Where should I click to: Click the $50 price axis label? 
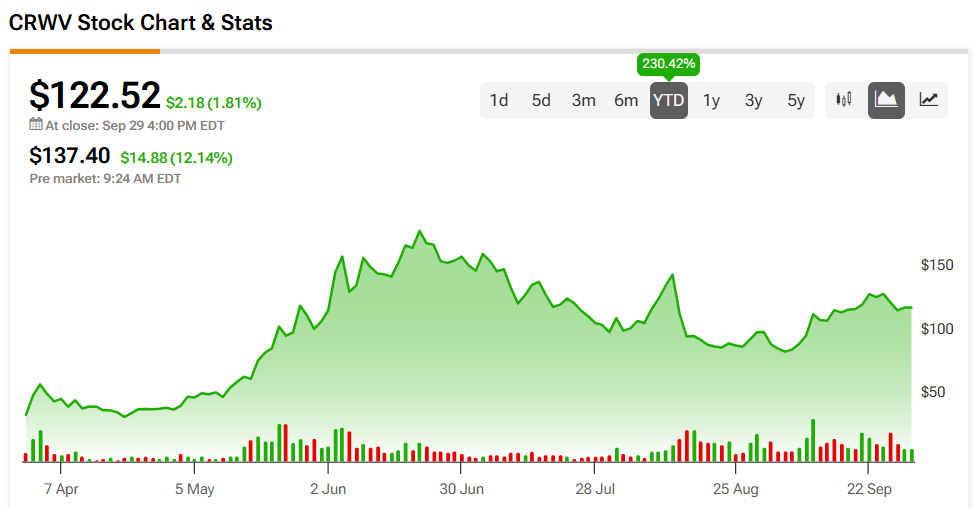tap(933, 392)
